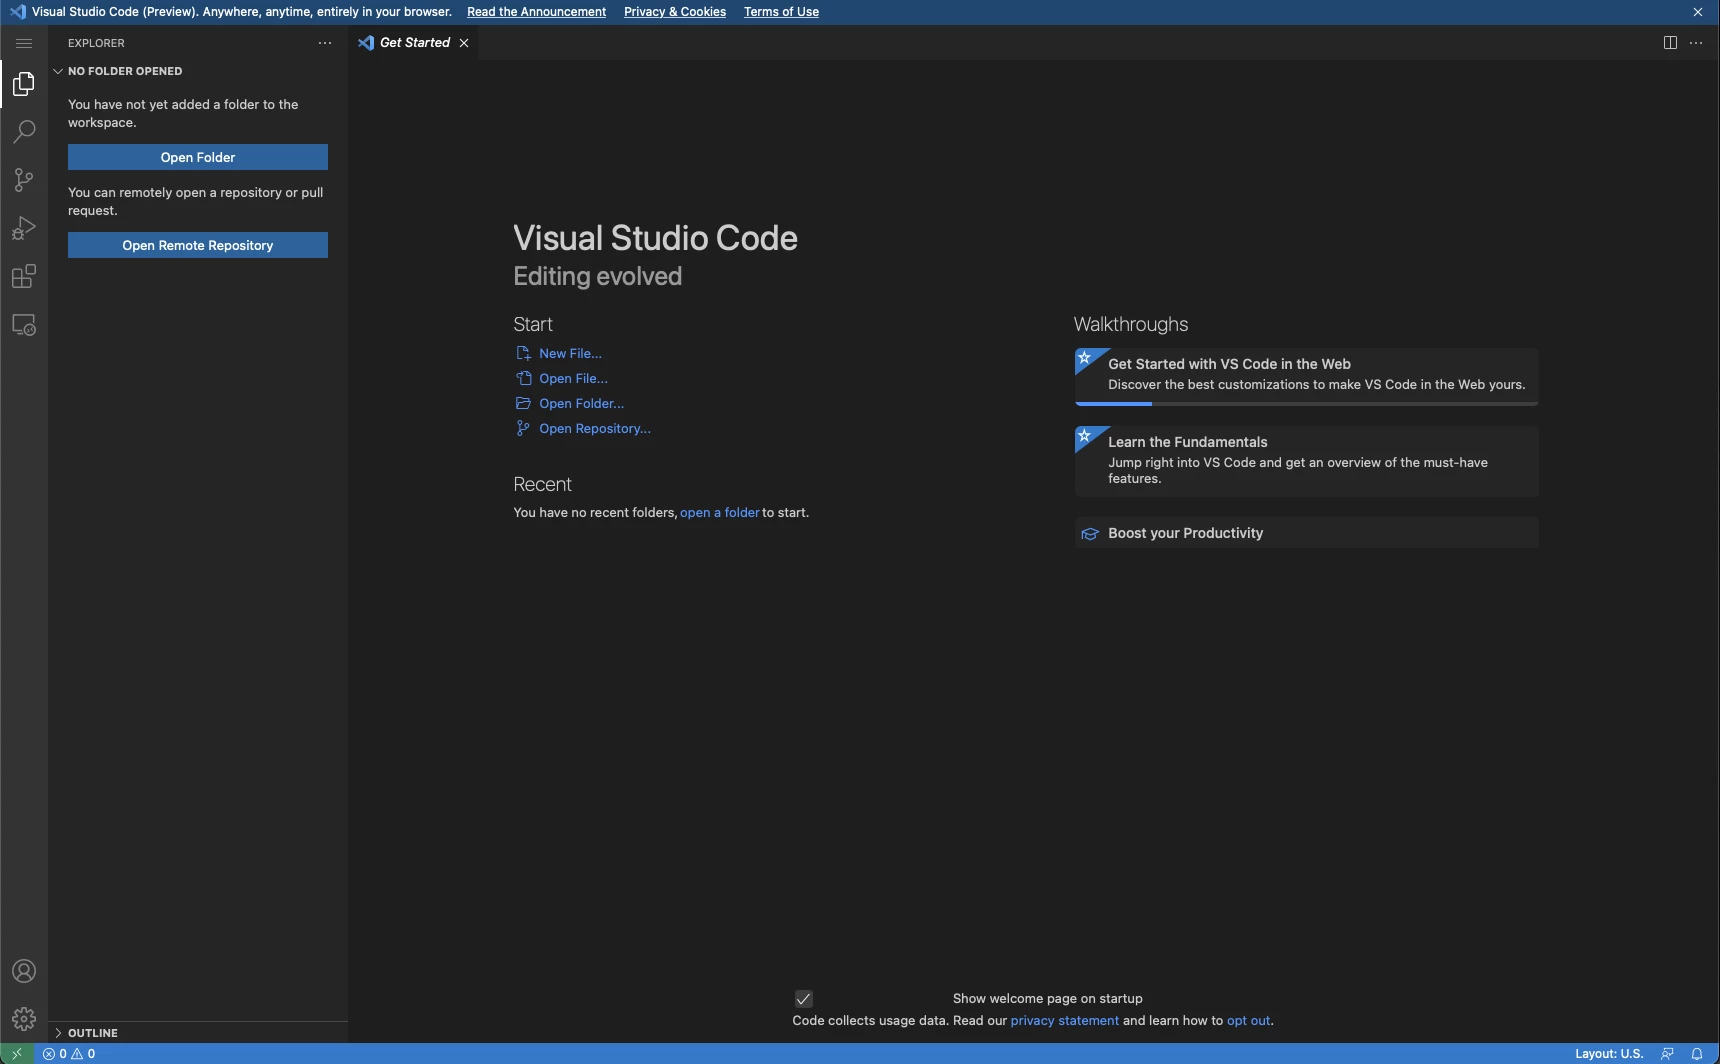The image size is (1720, 1064).
Task: Open editor more actions ellipsis
Action: pyautogui.click(x=1696, y=43)
